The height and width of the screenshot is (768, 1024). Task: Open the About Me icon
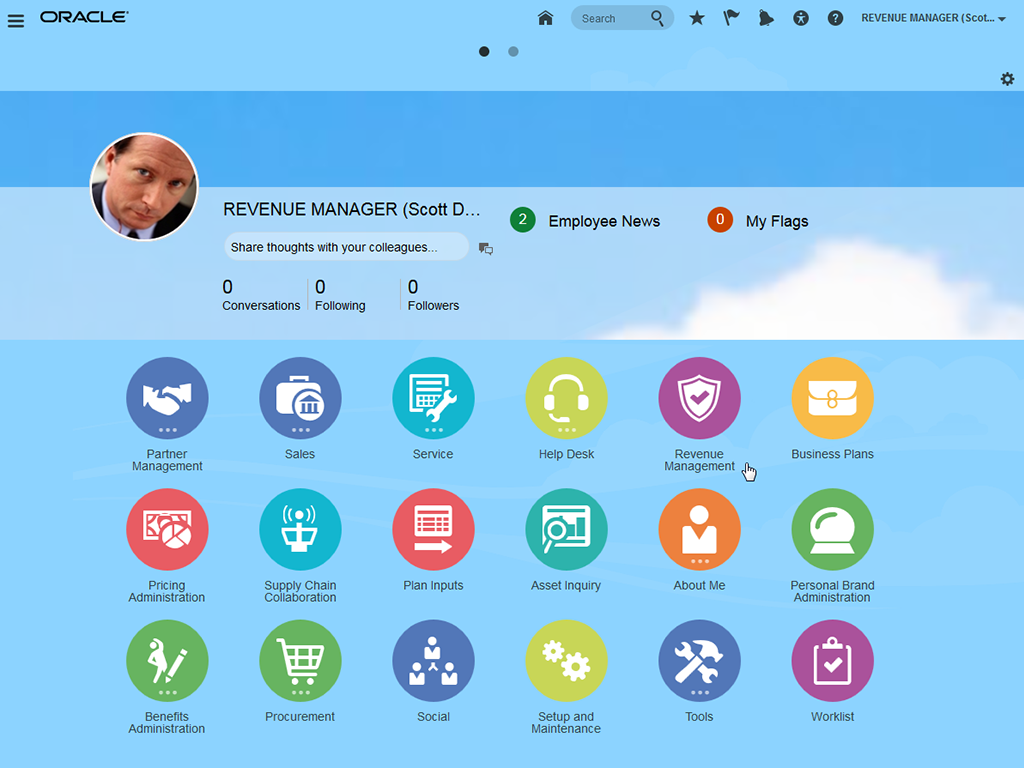pyautogui.click(x=699, y=530)
